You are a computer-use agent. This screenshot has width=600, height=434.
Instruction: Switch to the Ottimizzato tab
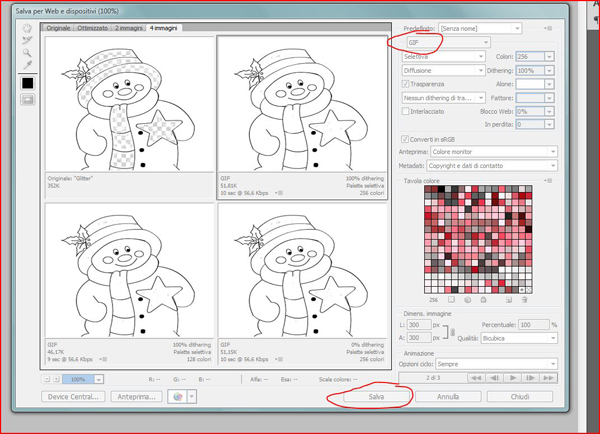[x=93, y=28]
